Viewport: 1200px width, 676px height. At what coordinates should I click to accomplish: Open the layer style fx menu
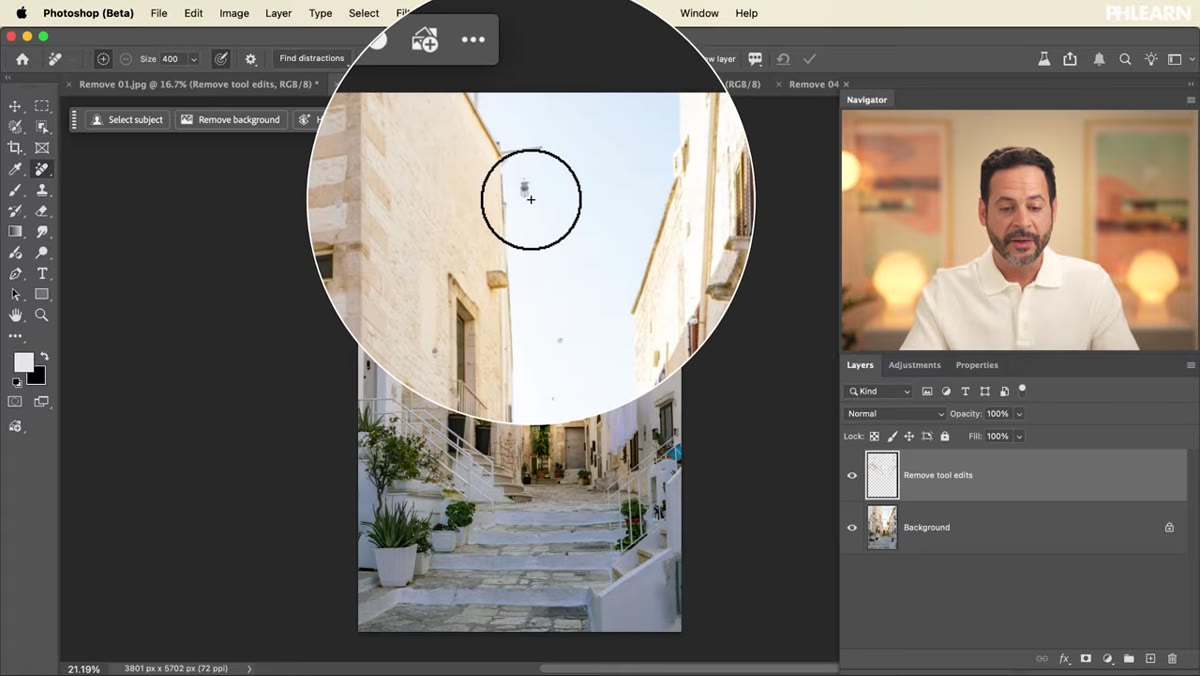pyautogui.click(x=1064, y=659)
